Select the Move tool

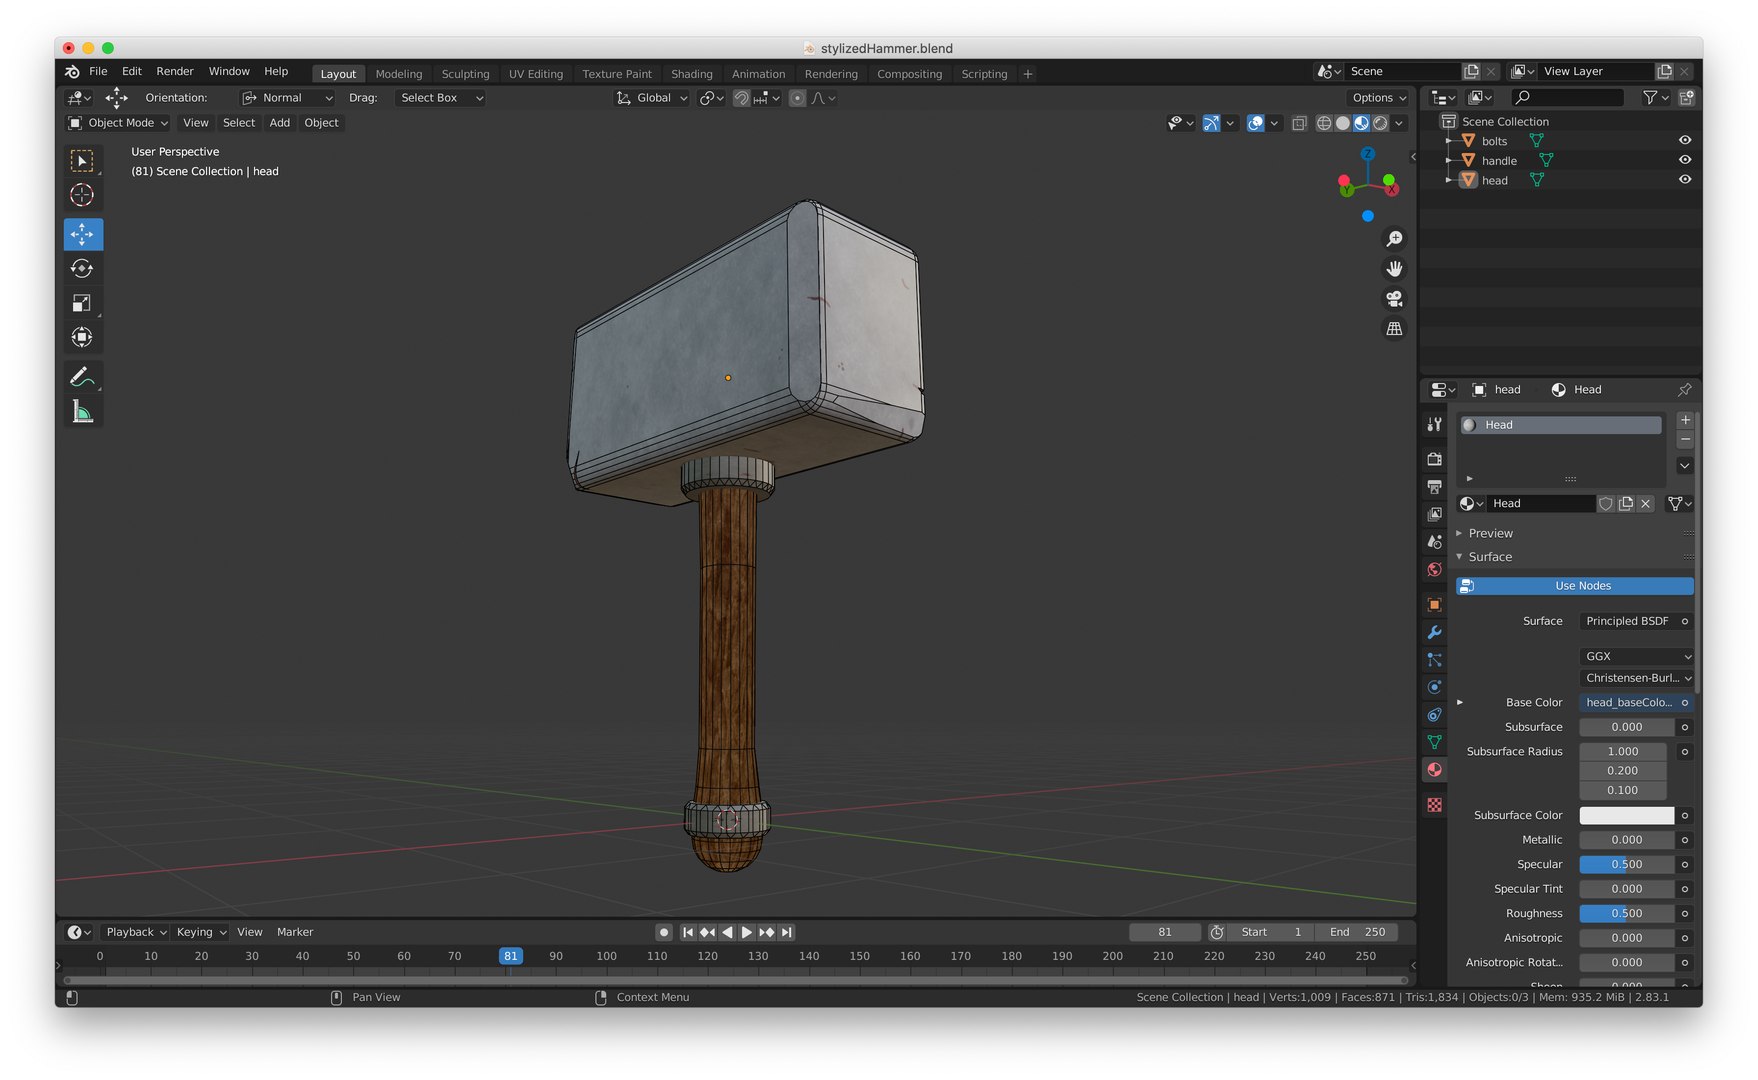click(83, 234)
